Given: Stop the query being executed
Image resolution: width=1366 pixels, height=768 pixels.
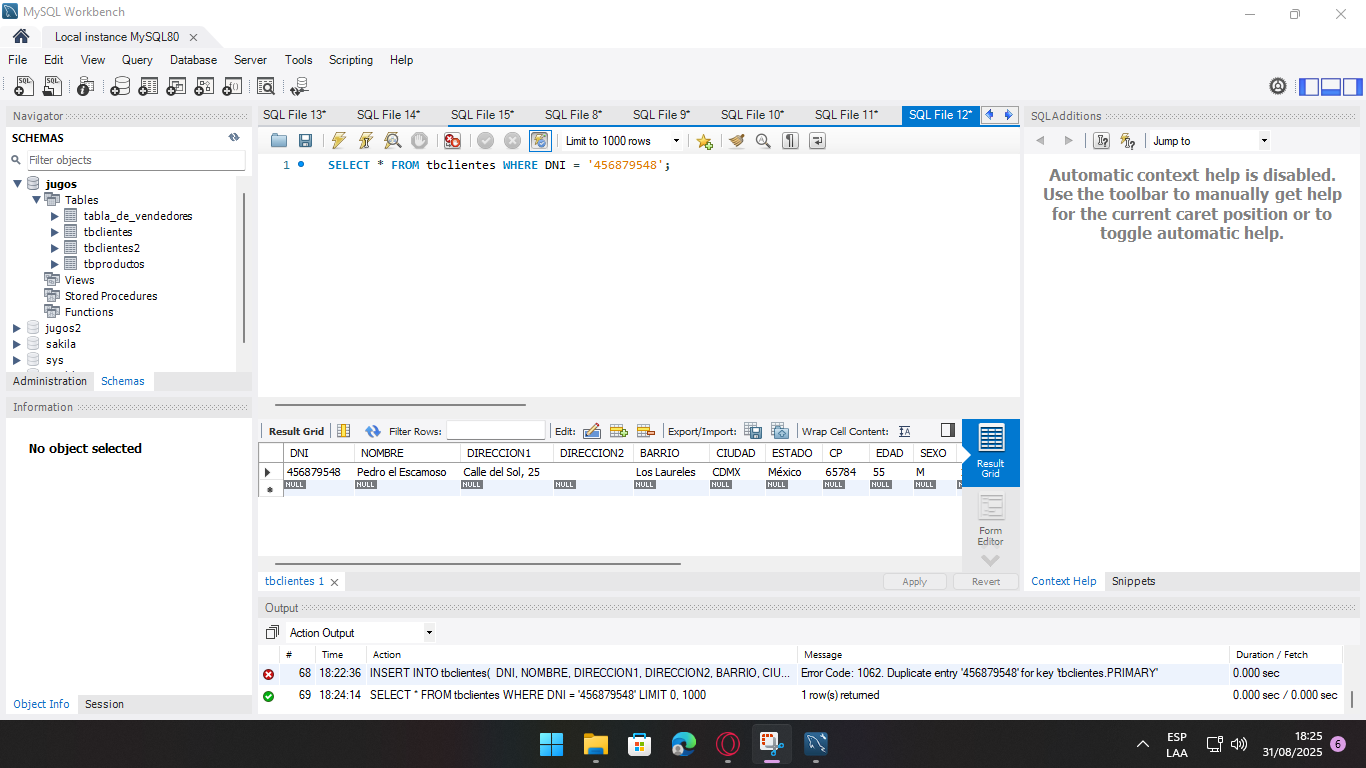Looking at the screenshot, I should coord(420,141).
